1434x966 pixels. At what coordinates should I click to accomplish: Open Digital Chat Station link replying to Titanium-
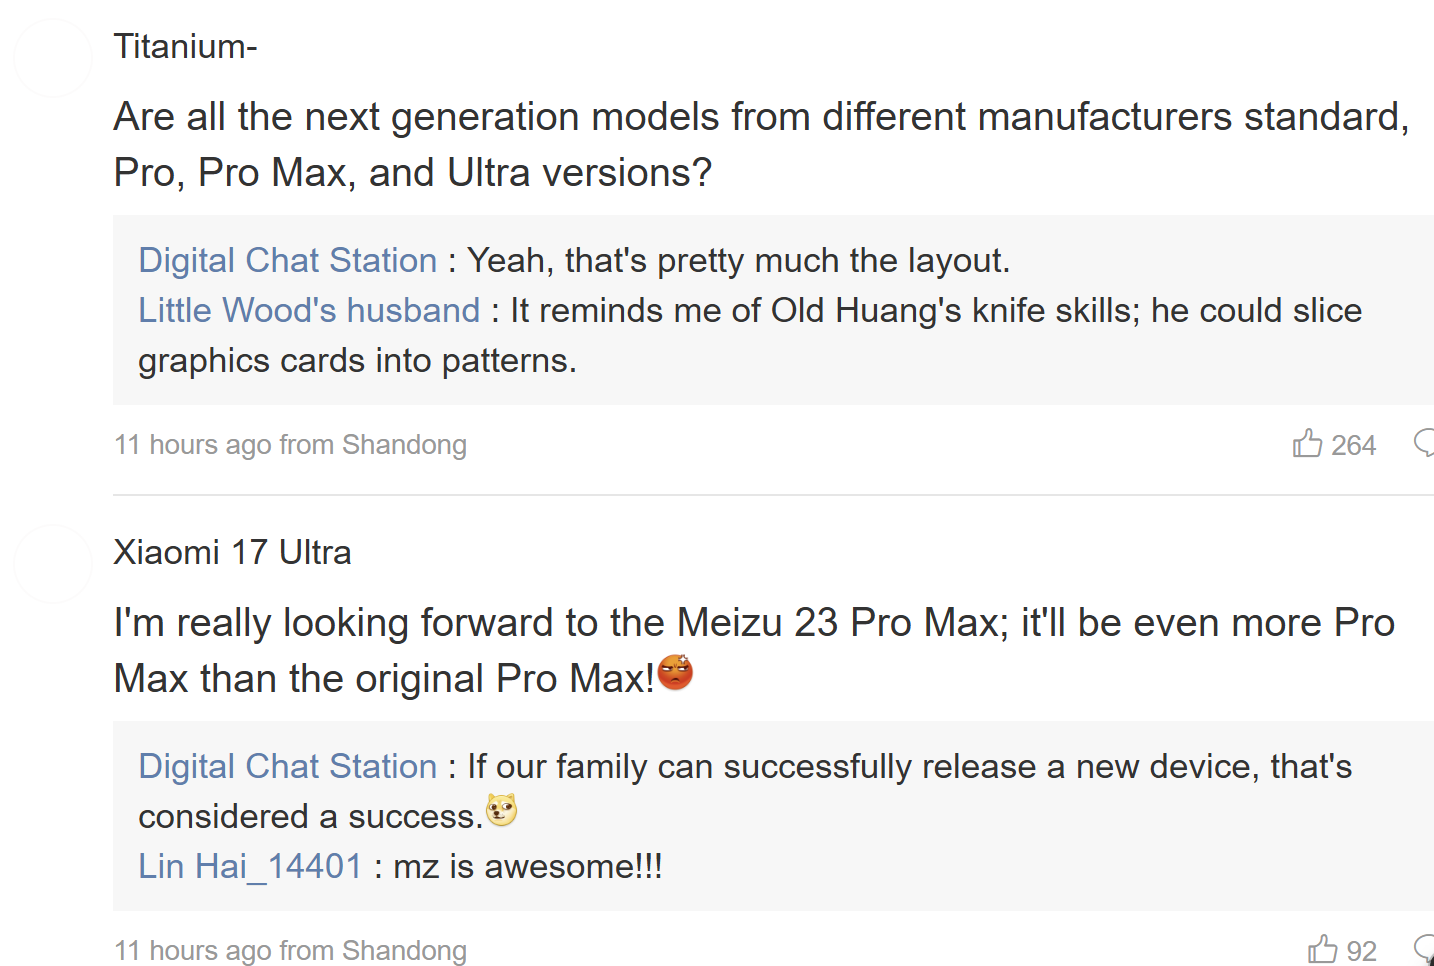coord(287,260)
